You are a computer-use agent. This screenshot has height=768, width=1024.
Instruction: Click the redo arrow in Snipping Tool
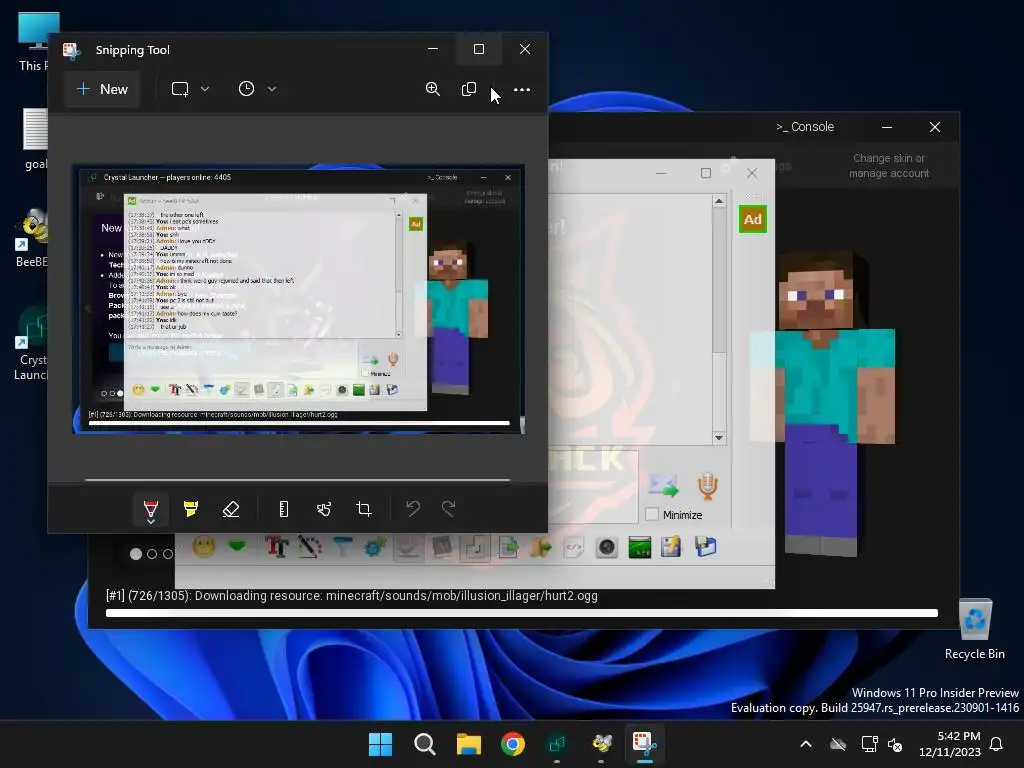[x=449, y=508]
